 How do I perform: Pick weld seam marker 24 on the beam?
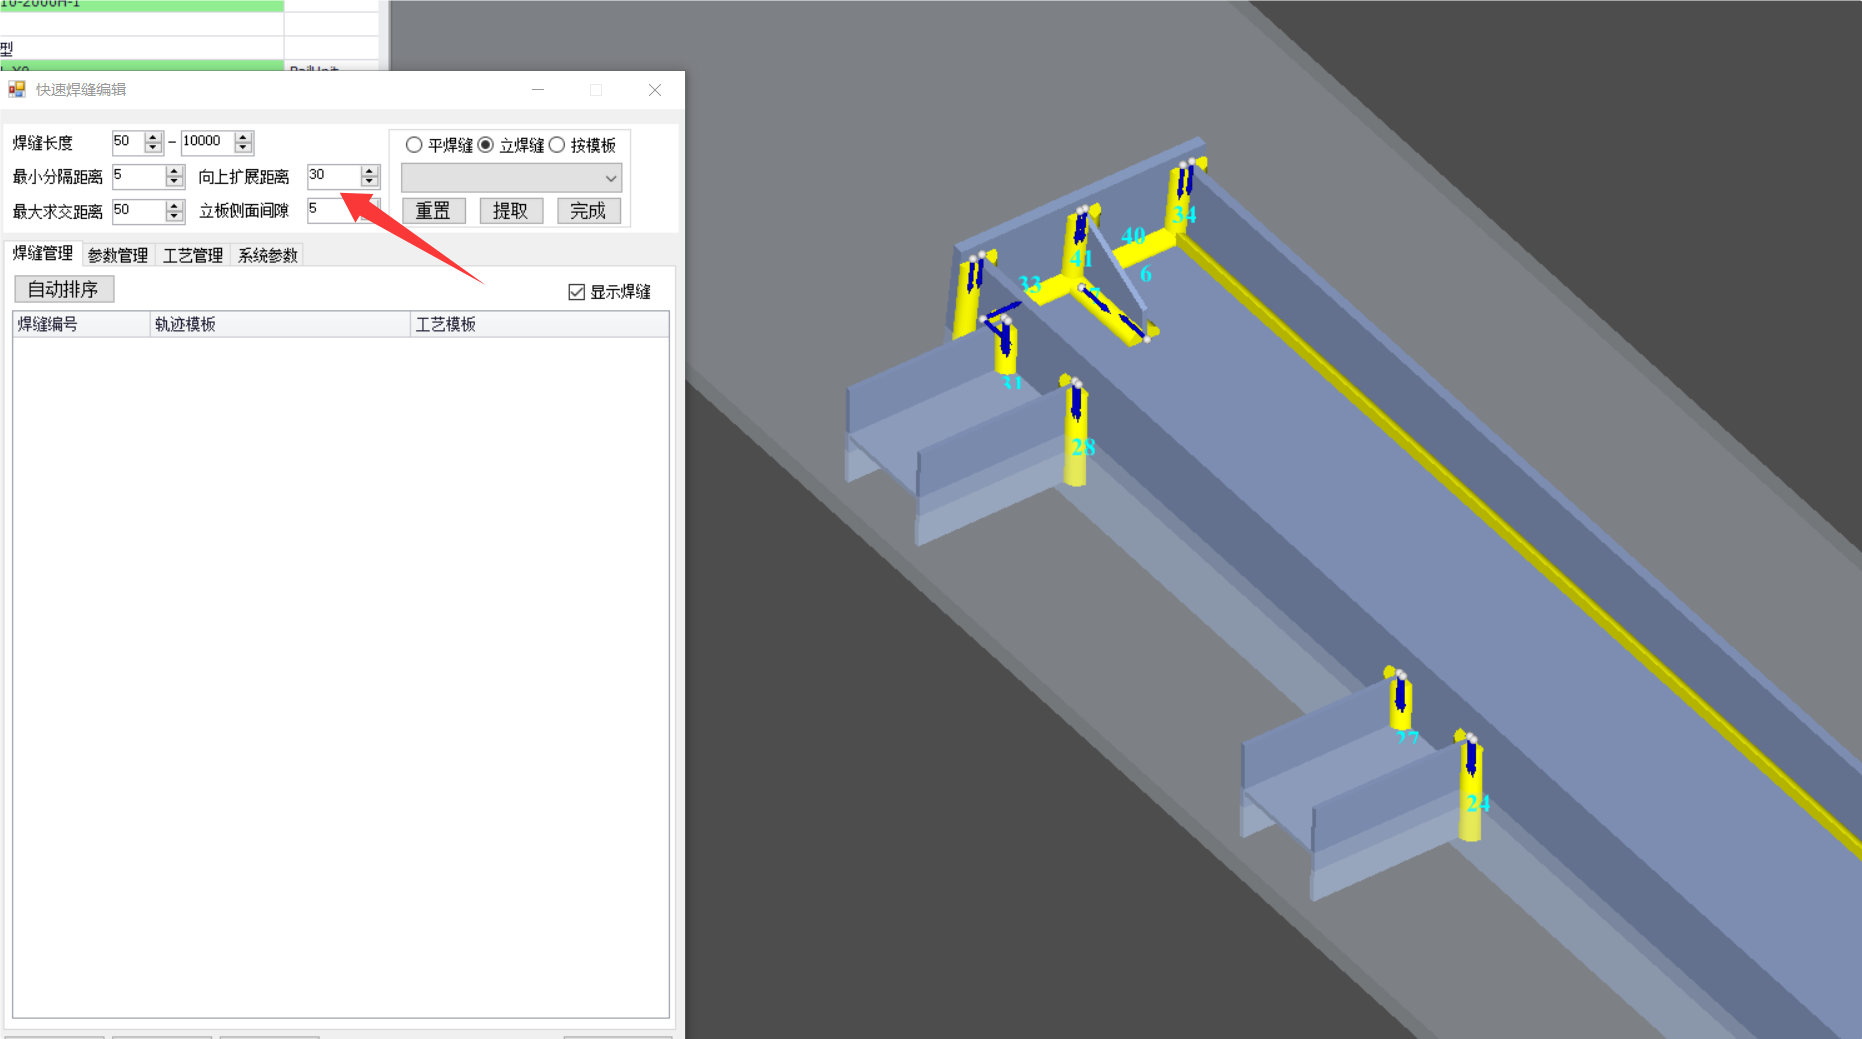coord(1477,803)
